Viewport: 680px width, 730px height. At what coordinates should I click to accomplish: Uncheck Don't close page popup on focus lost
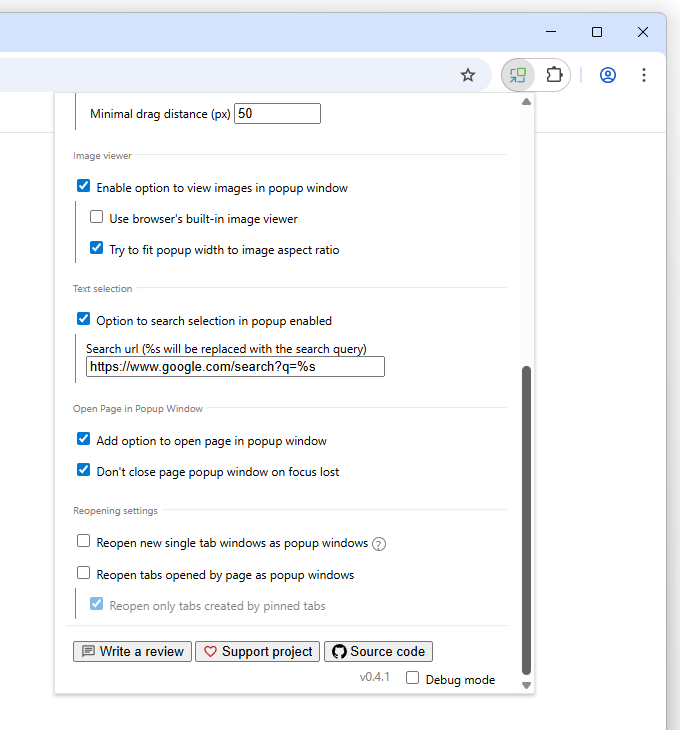pyautogui.click(x=83, y=470)
